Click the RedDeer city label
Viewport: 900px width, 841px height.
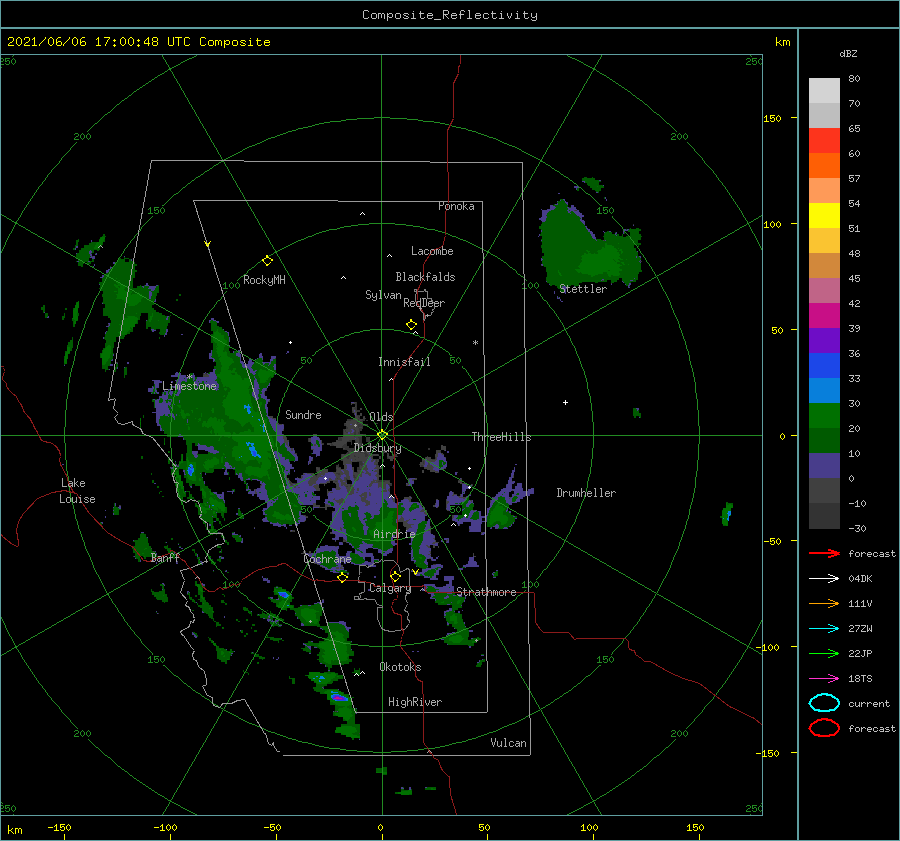pos(424,303)
